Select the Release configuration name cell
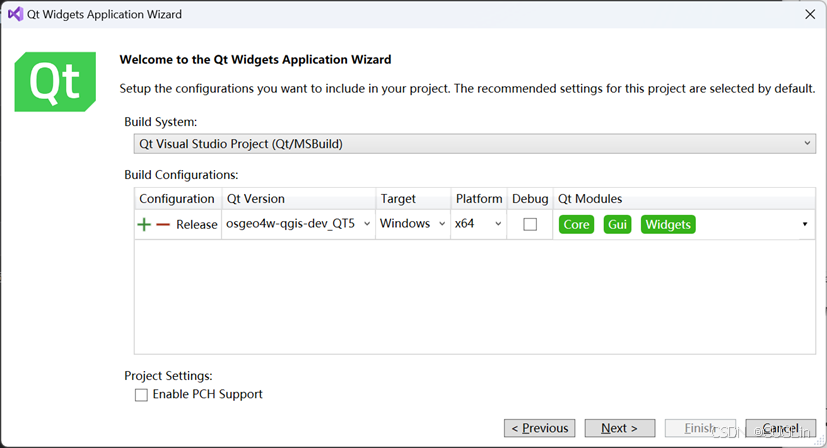827x448 pixels. pyautogui.click(x=197, y=225)
